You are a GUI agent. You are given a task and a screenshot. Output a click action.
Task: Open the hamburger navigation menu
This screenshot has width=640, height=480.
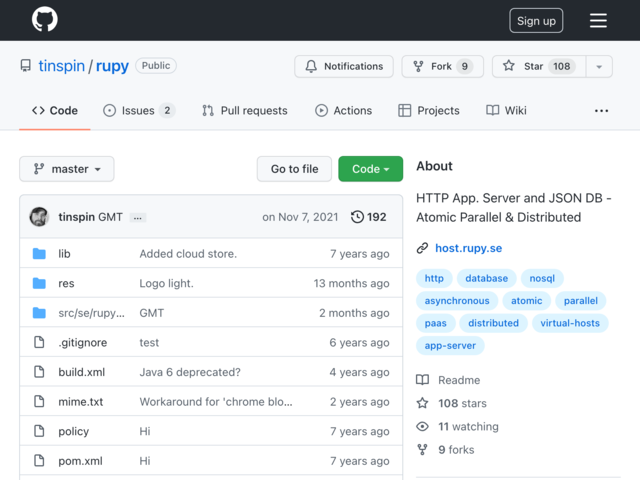[598, 20]
